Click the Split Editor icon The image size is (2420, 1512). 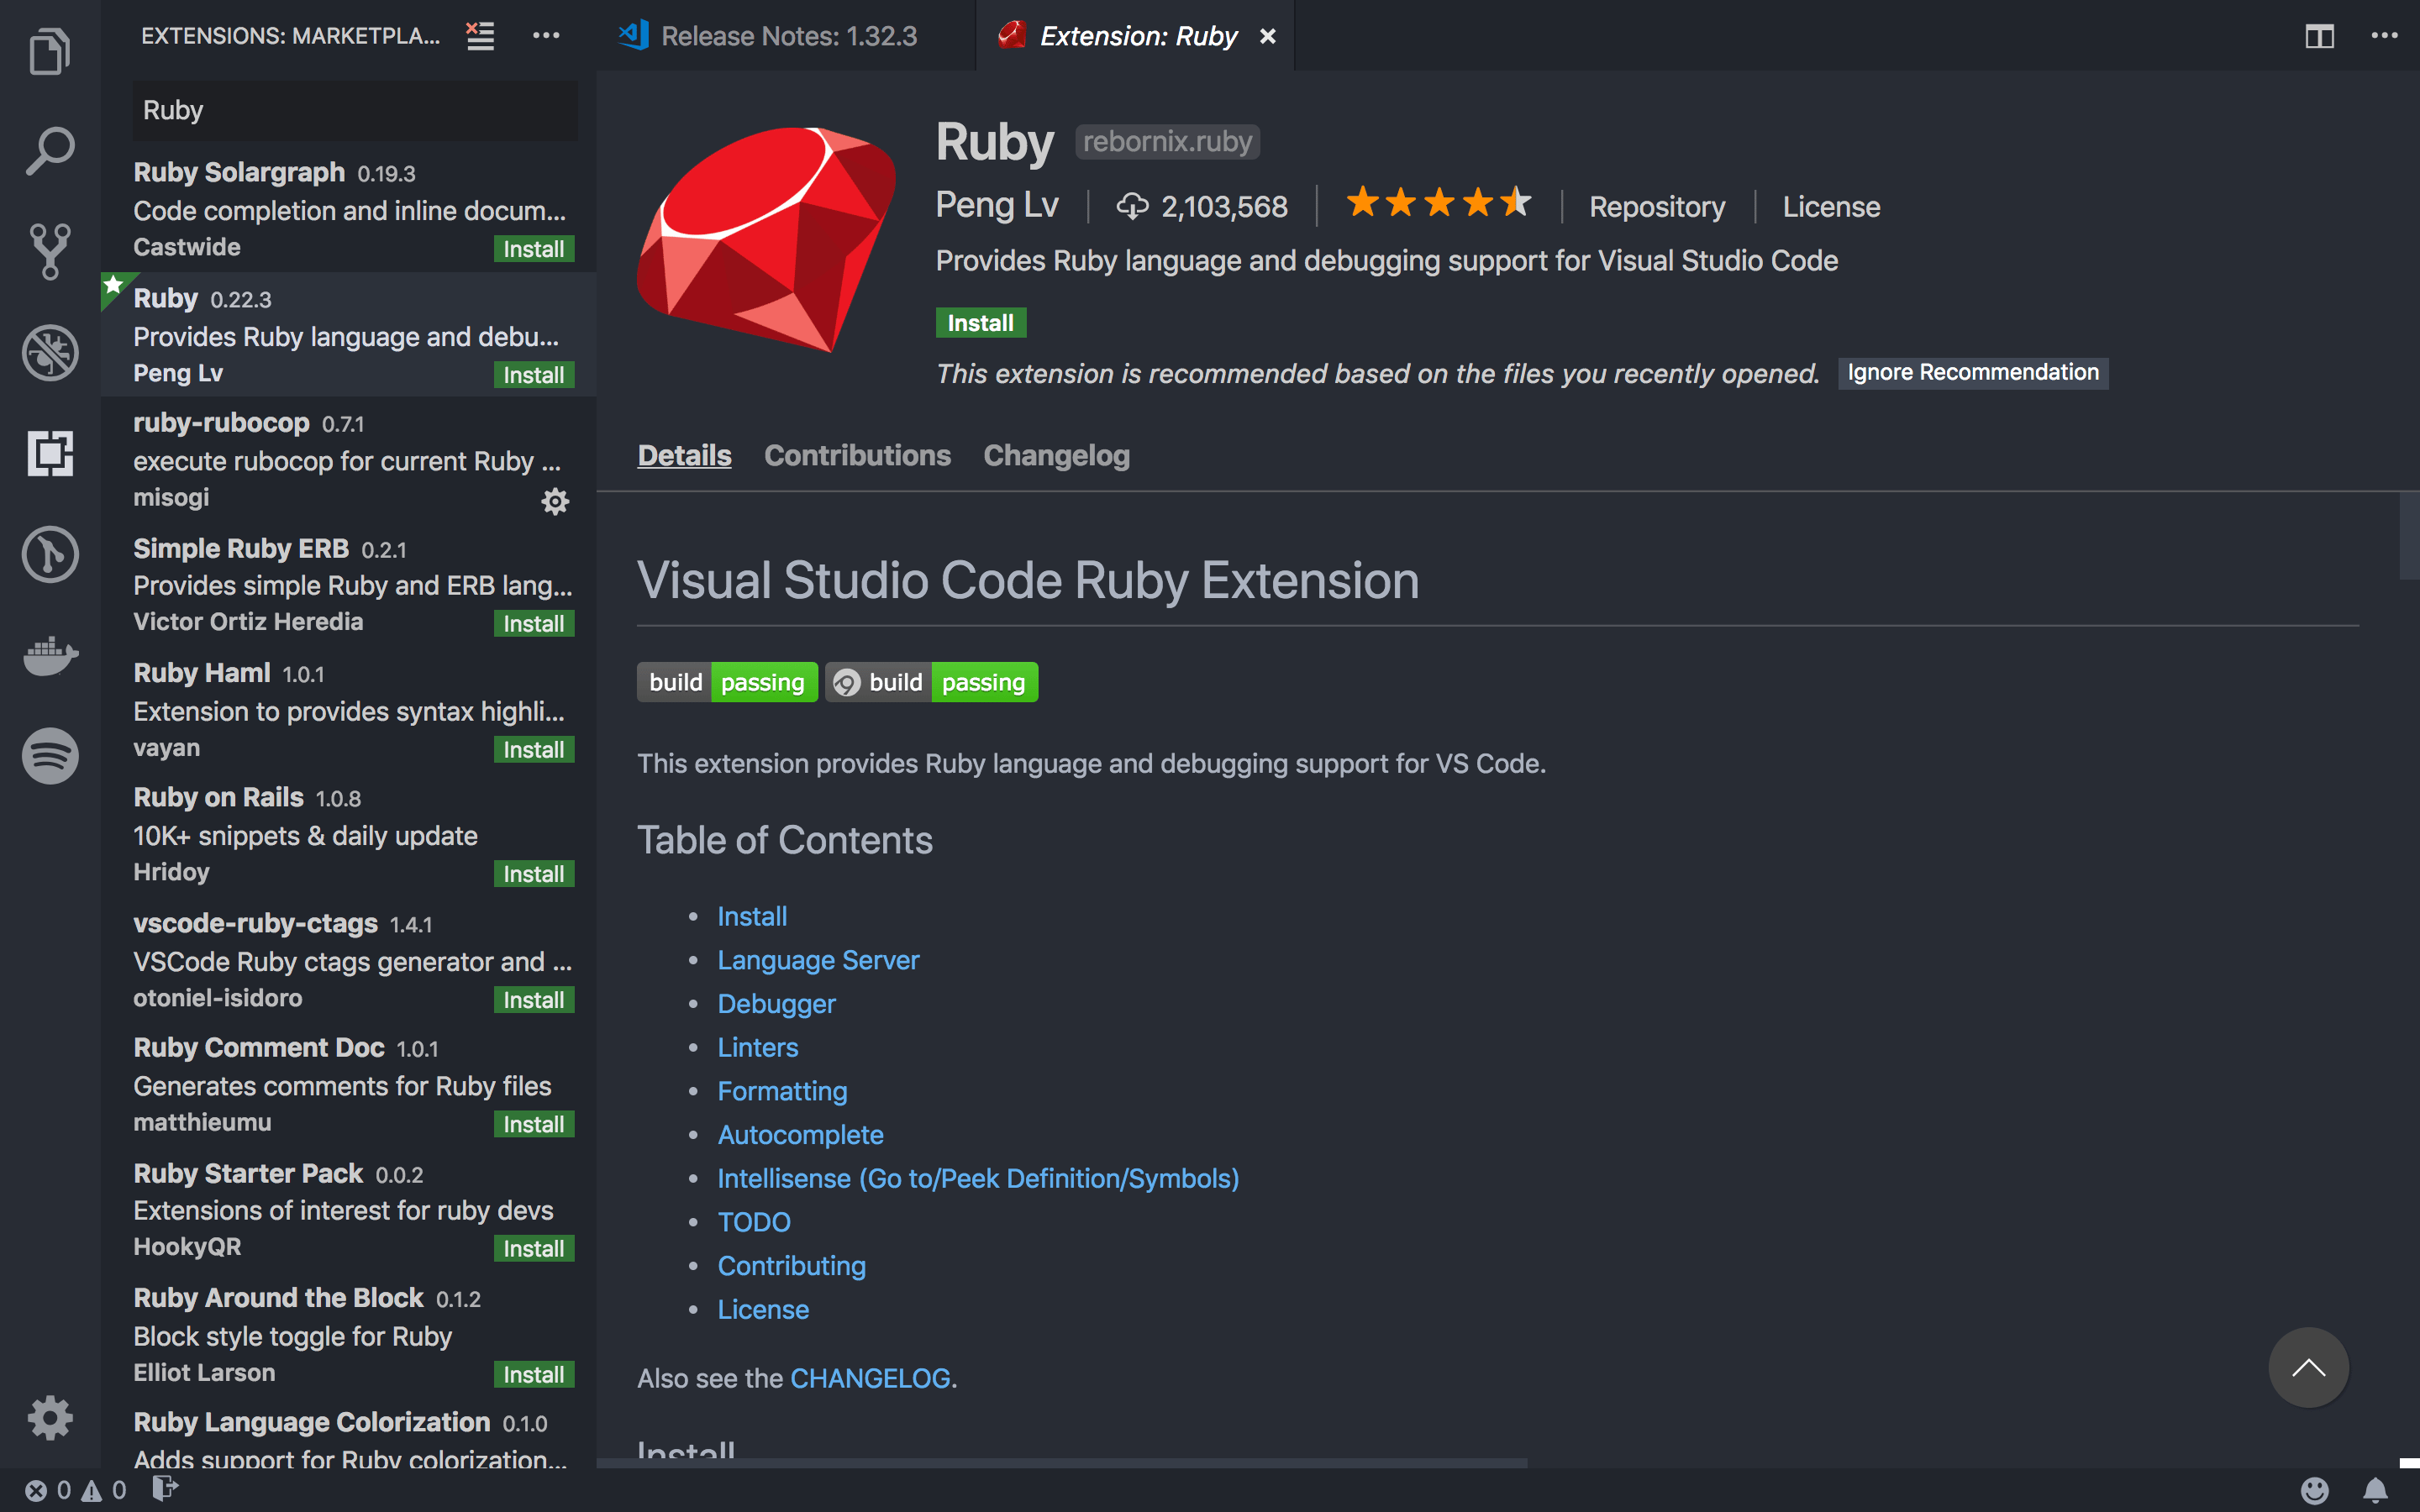coord(2320,36)
